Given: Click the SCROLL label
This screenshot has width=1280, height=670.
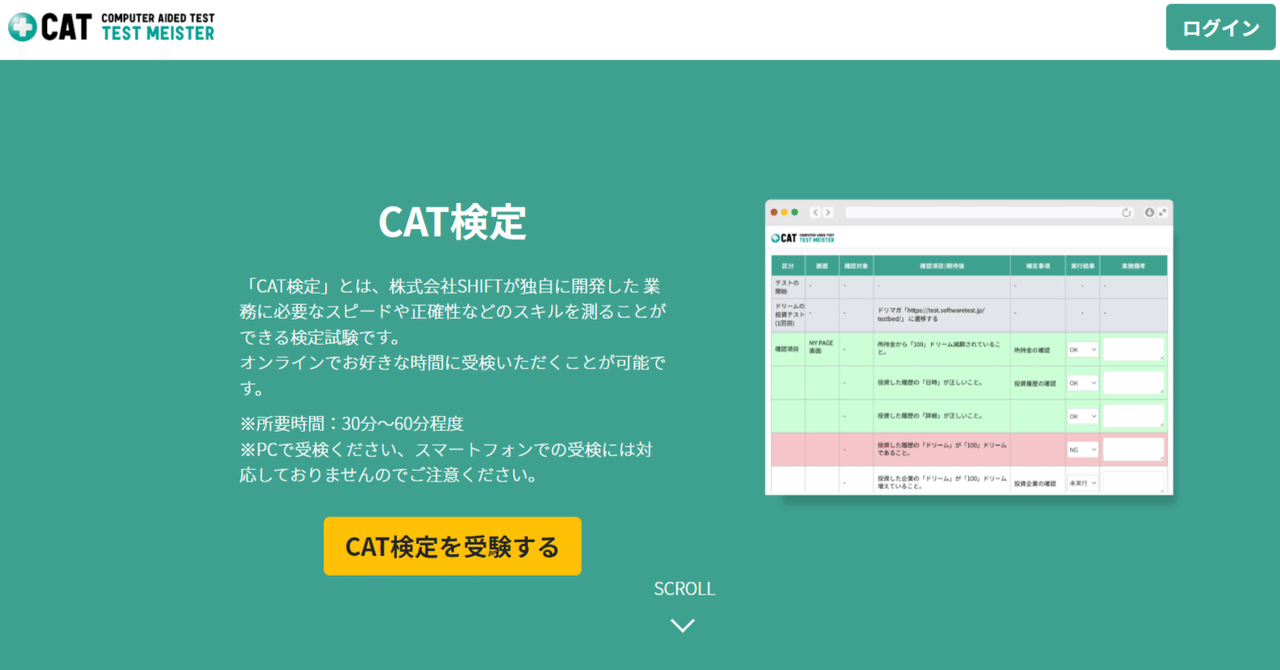Looking at the screenshot, I should coord(684,589).
